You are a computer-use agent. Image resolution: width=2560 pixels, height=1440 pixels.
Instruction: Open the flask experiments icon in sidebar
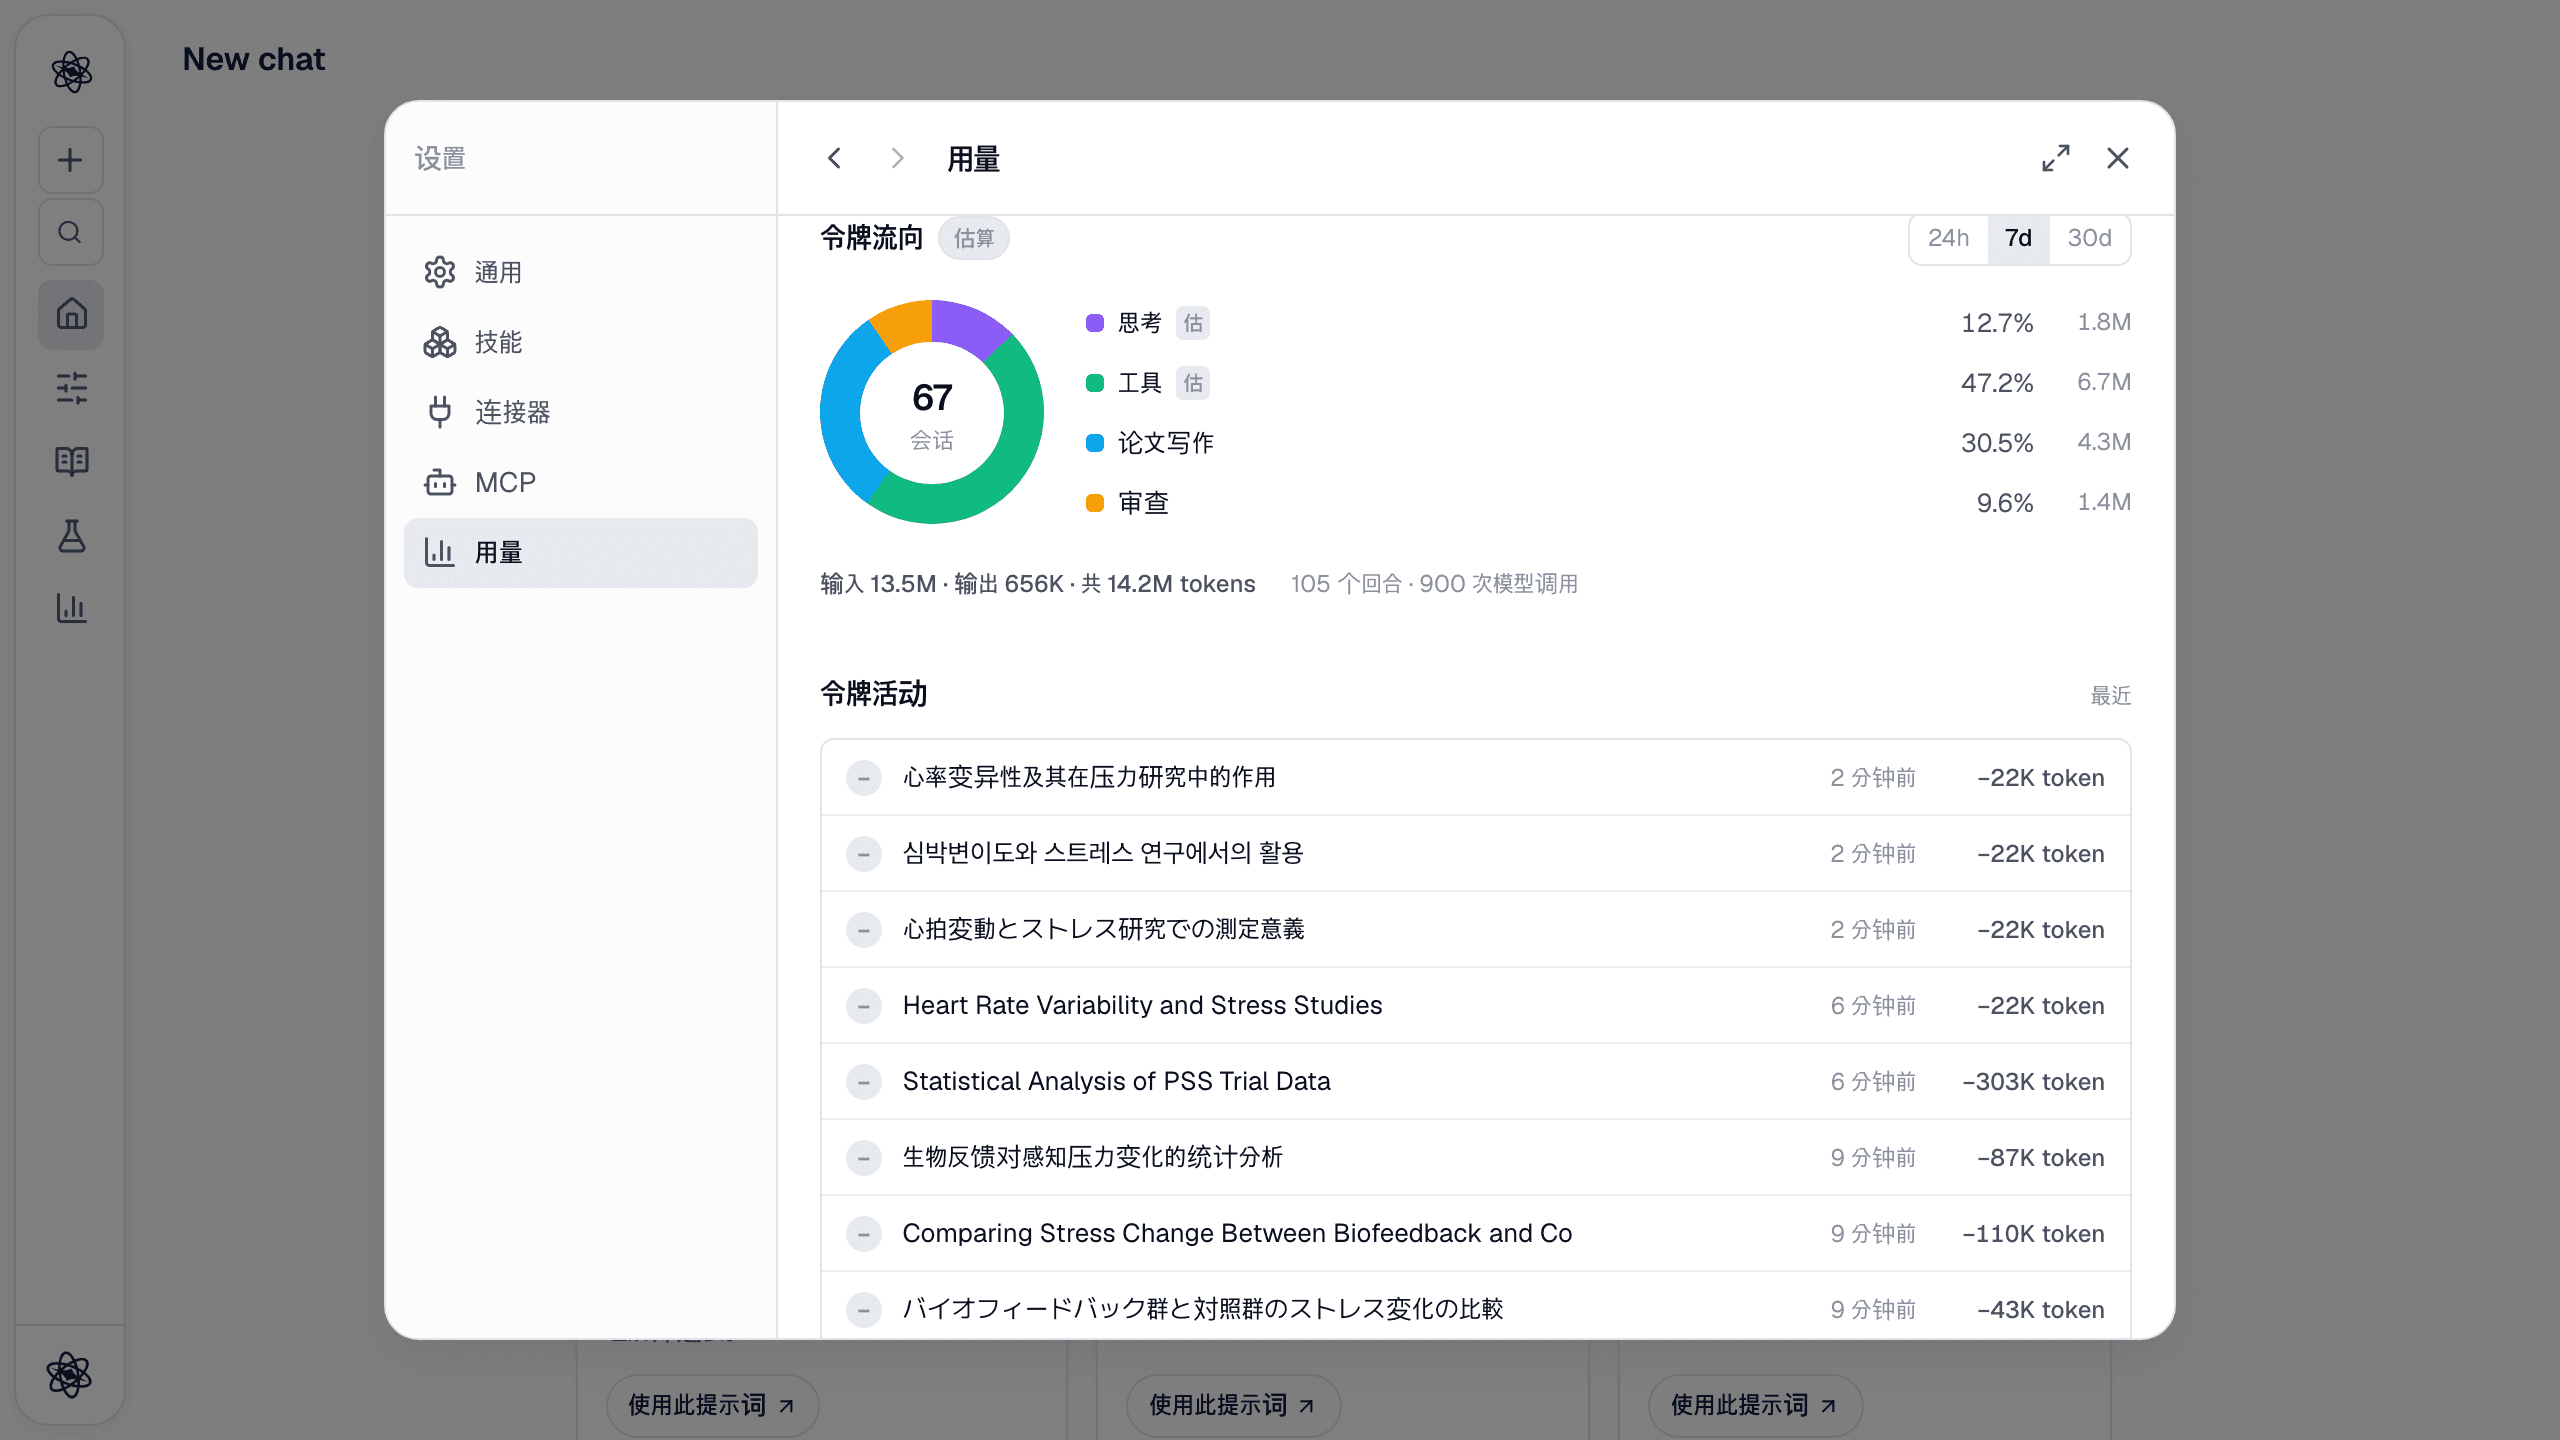(x=71, y=535)
